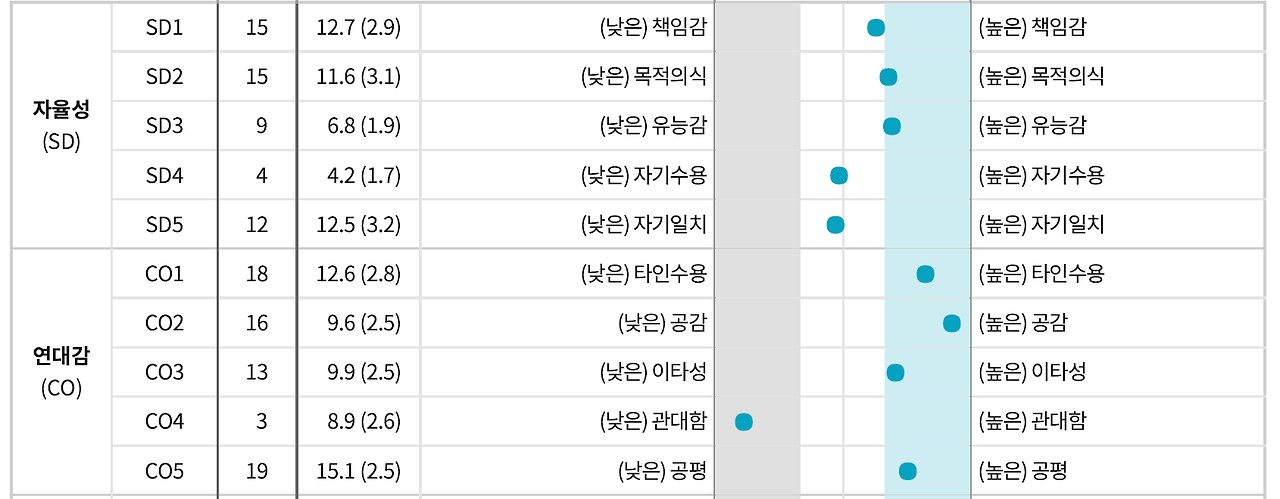Click the CO1 타인수용 score dot

click(926, 274)
